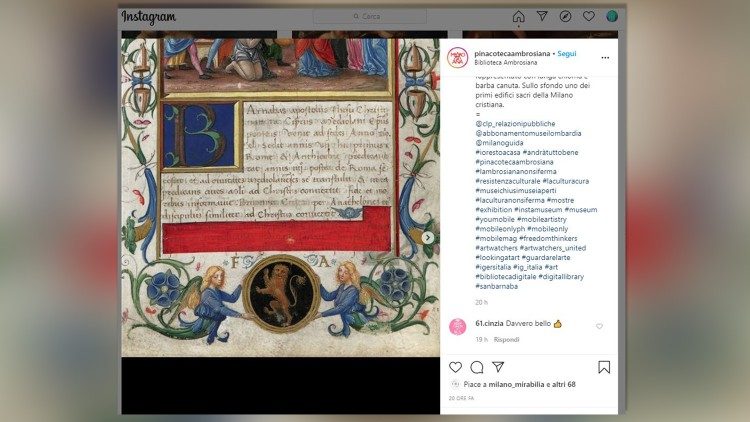Open direct messages paper plane in header

[x=542, y=16]
